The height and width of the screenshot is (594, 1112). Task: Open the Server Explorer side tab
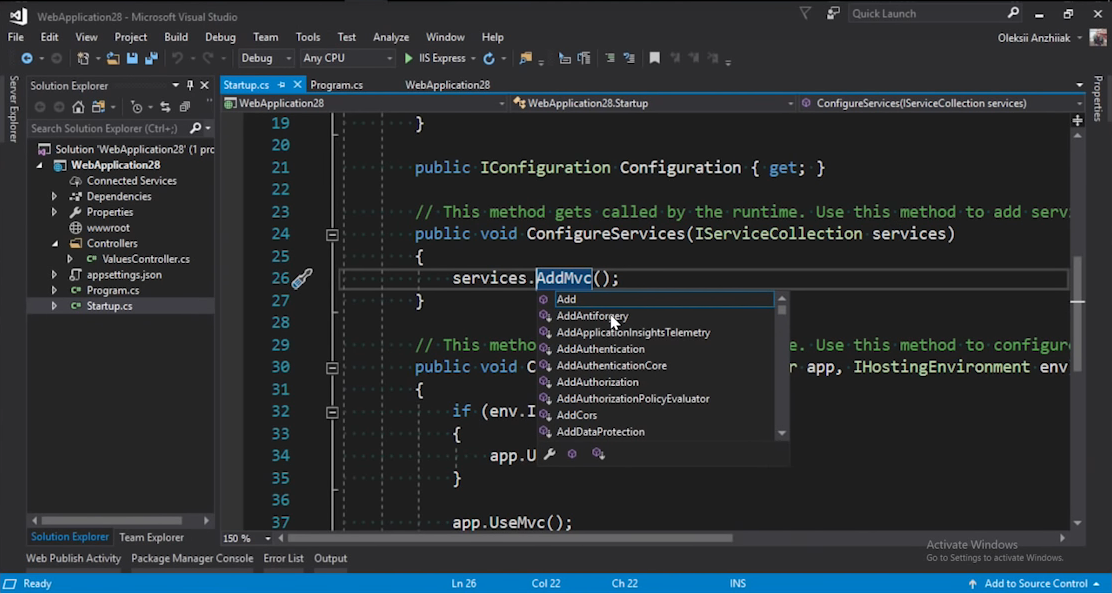tap(13, 108)
